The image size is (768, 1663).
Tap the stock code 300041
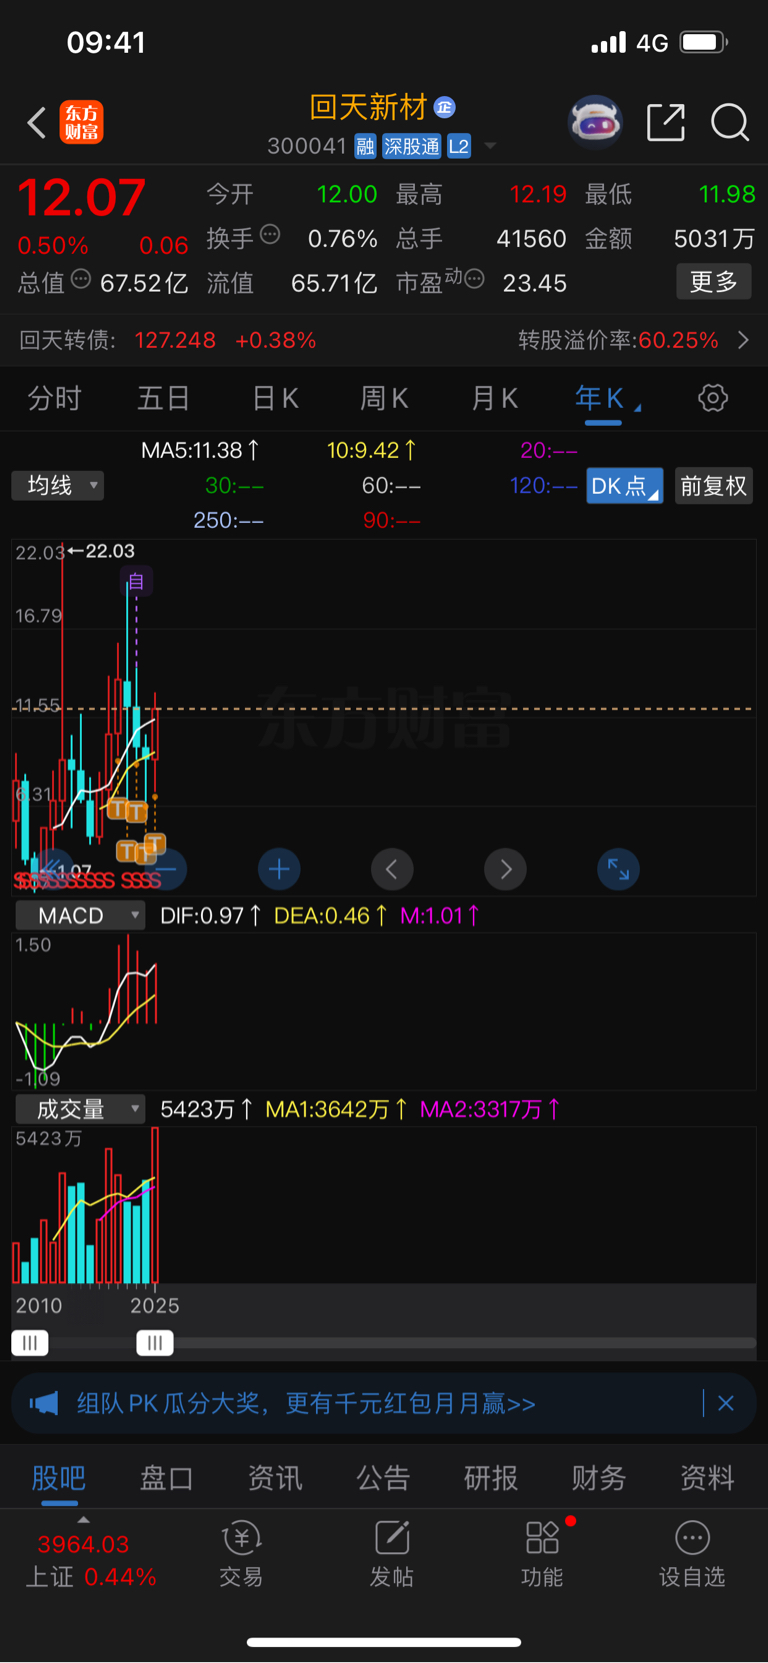[x=306, y=147]
